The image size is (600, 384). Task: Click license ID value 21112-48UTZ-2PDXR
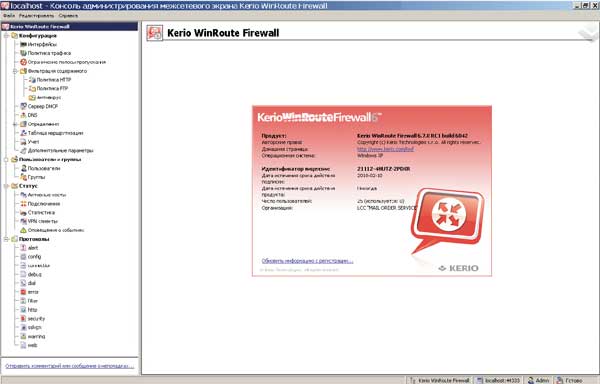coord(383,169)
